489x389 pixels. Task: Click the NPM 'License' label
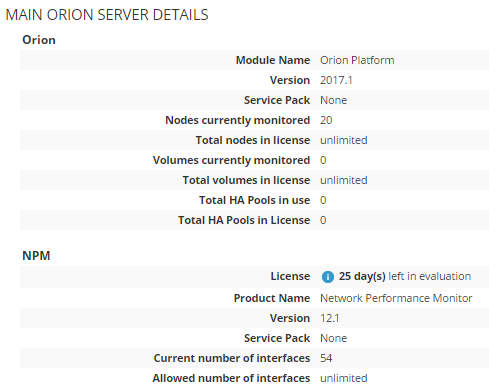pyautogui.click(x=290, y=276)
